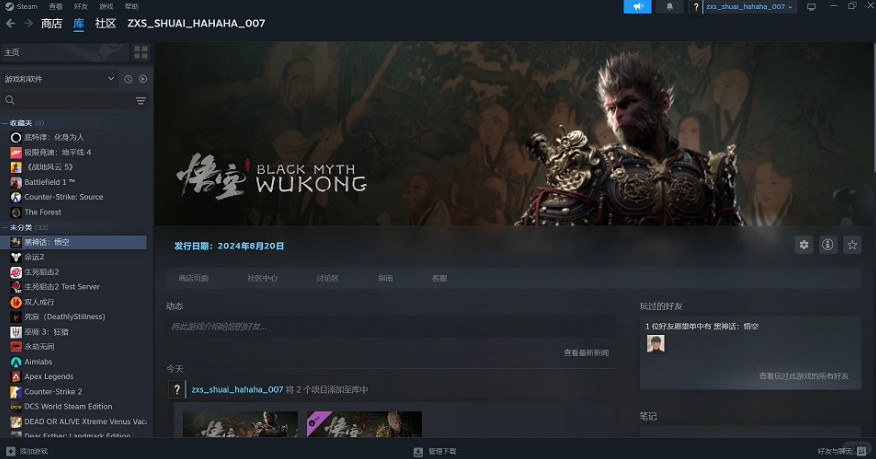Click the ready-to-play filter icon
Screen dimensions: 876x459
pyautogui.click(x=143, y=78)
